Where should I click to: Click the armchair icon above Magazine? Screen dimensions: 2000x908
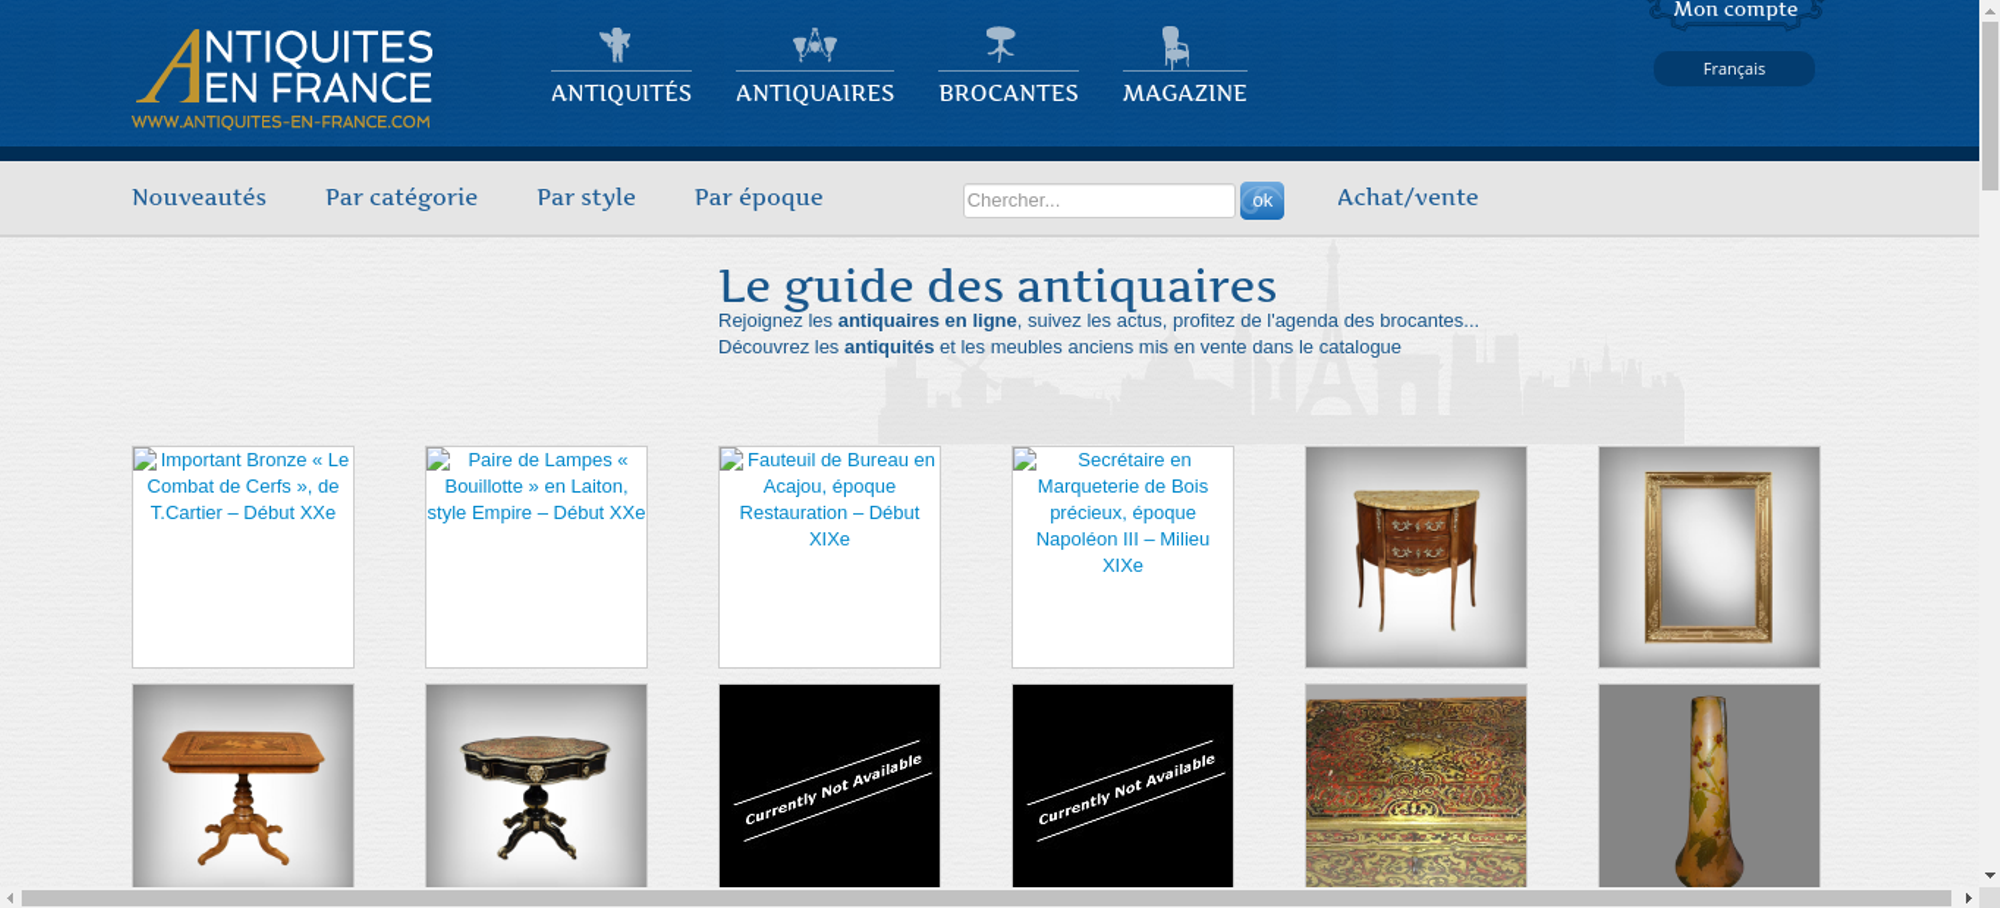pos(1175,47)
